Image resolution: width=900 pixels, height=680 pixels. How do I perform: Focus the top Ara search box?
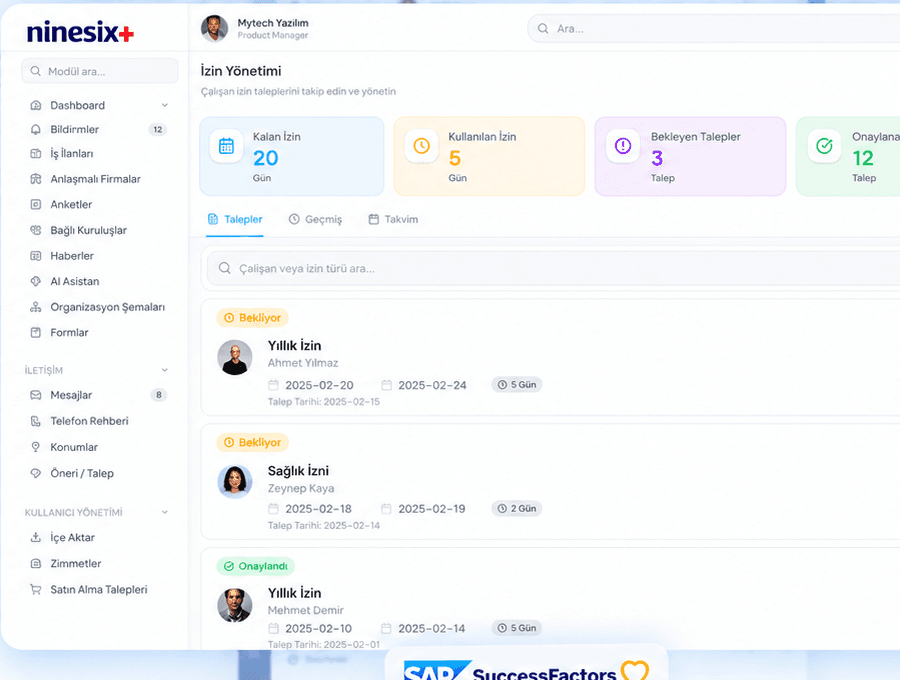[x=713, y=29]
